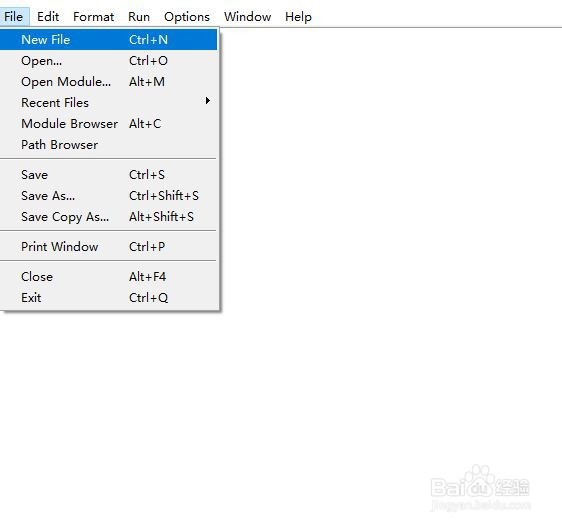Image resolution: width=562 pixels, height=525 pixels.
Task: Open the Edit menu
Action: pos(48,16)
